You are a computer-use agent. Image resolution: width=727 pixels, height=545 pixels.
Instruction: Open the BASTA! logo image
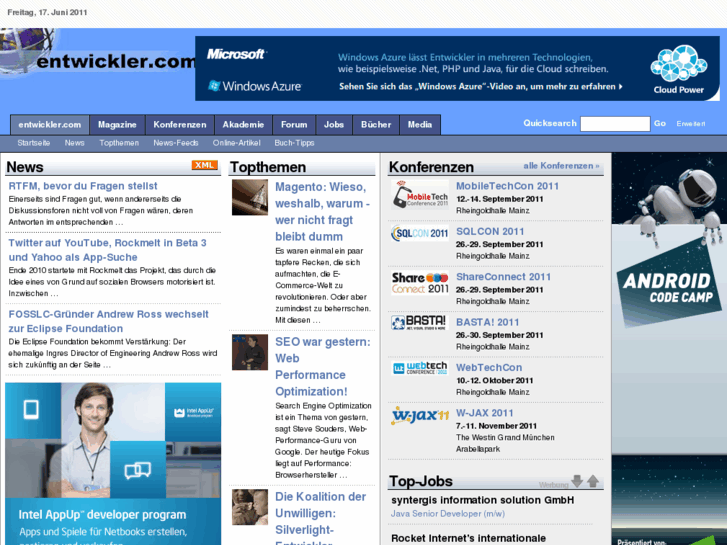coord(420,322)
